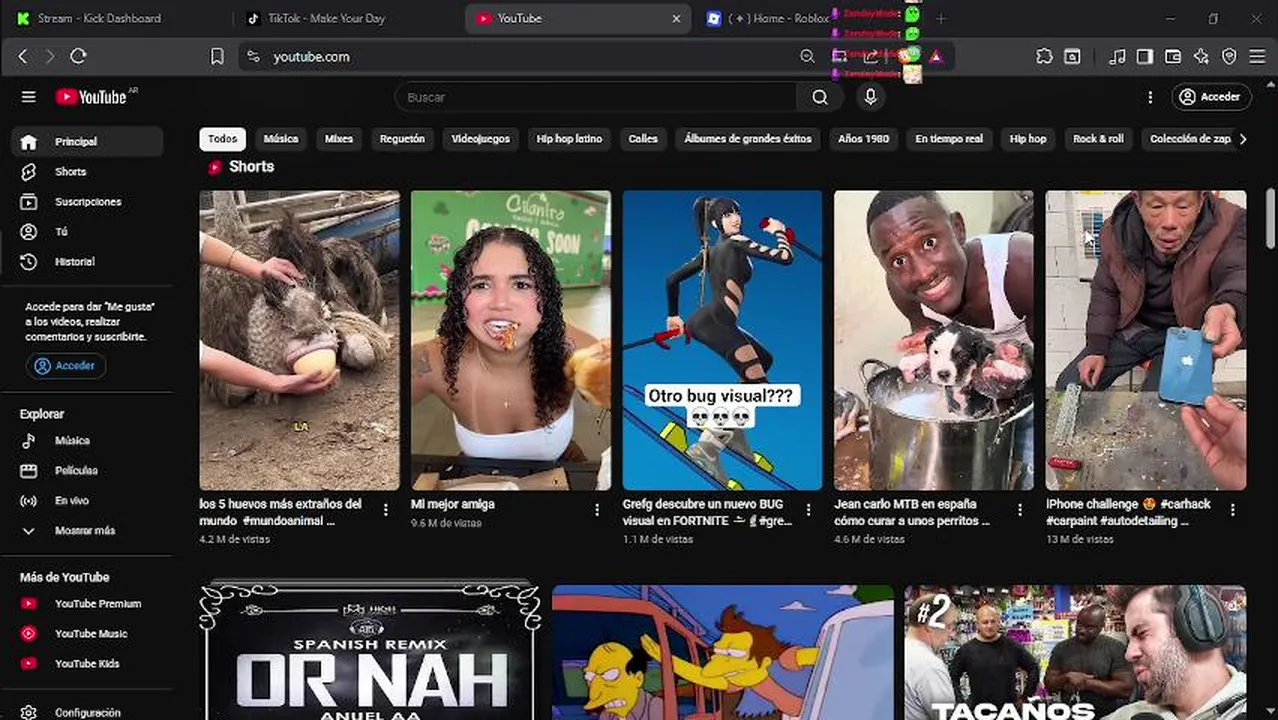1278x720 pixels.
Task: Click Acceder button in the top header
Action: point(1211,97)
